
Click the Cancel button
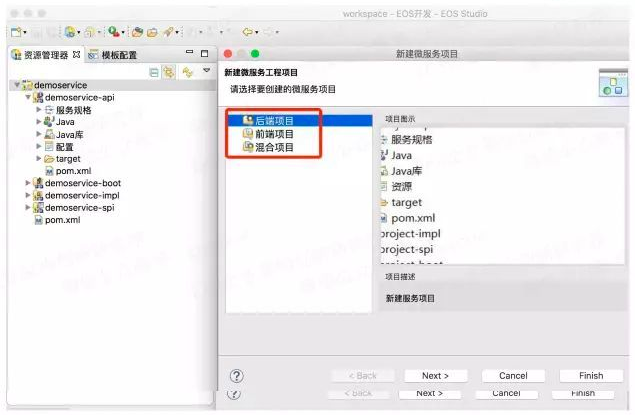click(513, 376)
